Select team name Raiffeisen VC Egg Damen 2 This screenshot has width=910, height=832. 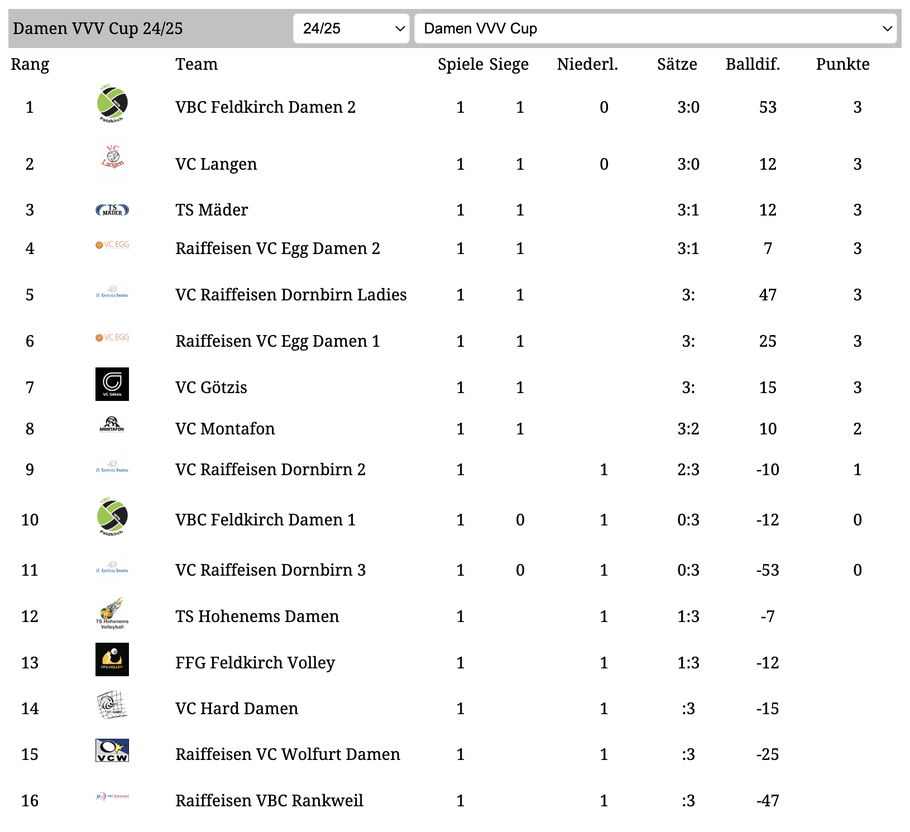point(277,248)
